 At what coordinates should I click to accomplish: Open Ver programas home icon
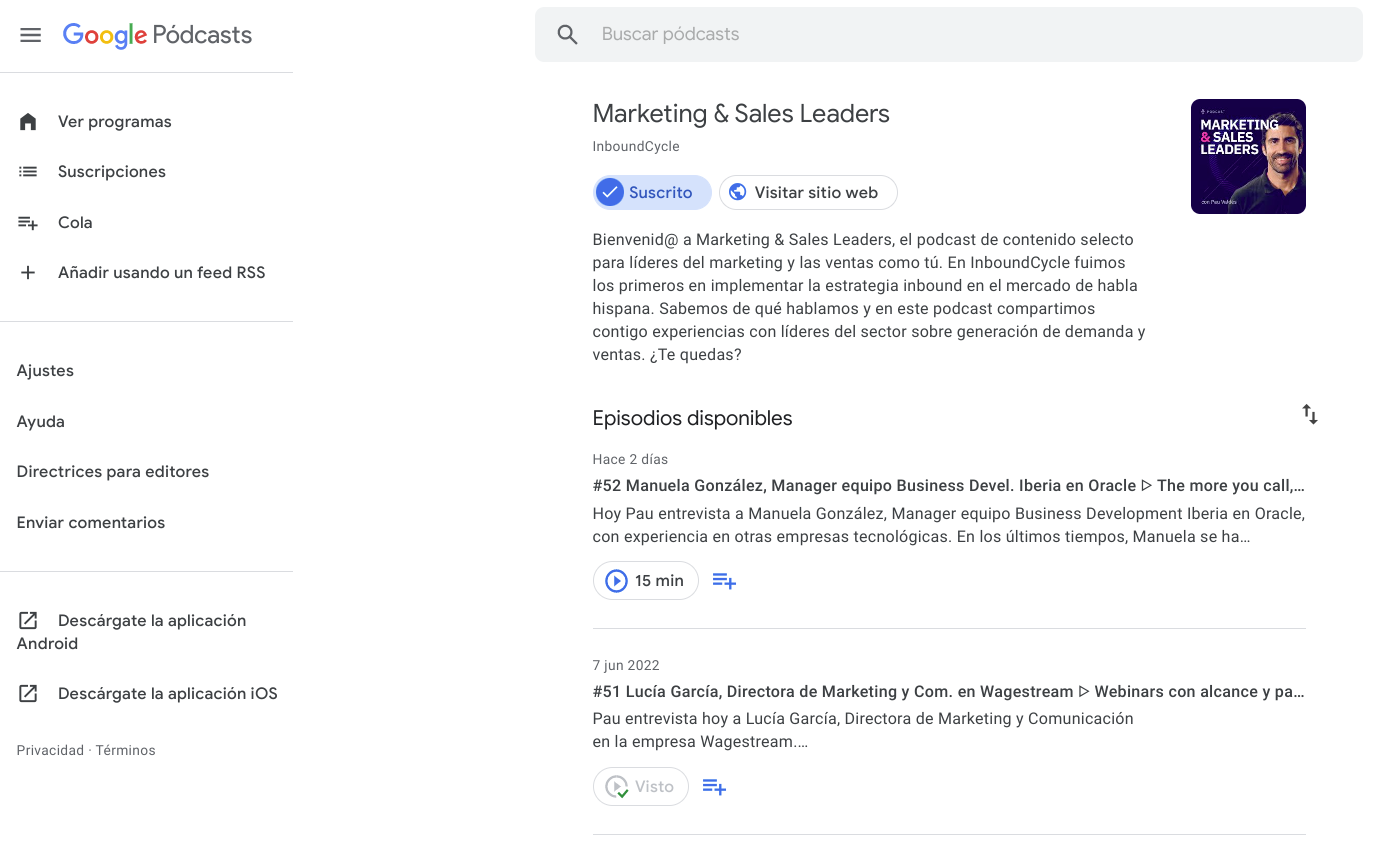[28, 122]
